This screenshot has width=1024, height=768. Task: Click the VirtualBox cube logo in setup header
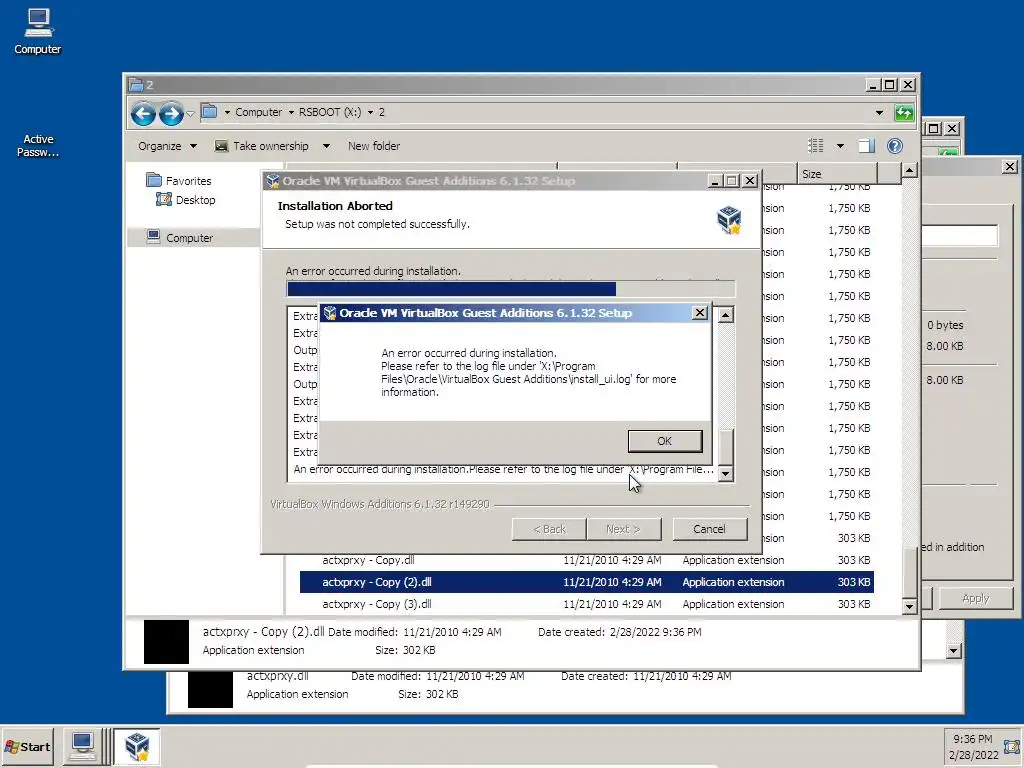729,219
